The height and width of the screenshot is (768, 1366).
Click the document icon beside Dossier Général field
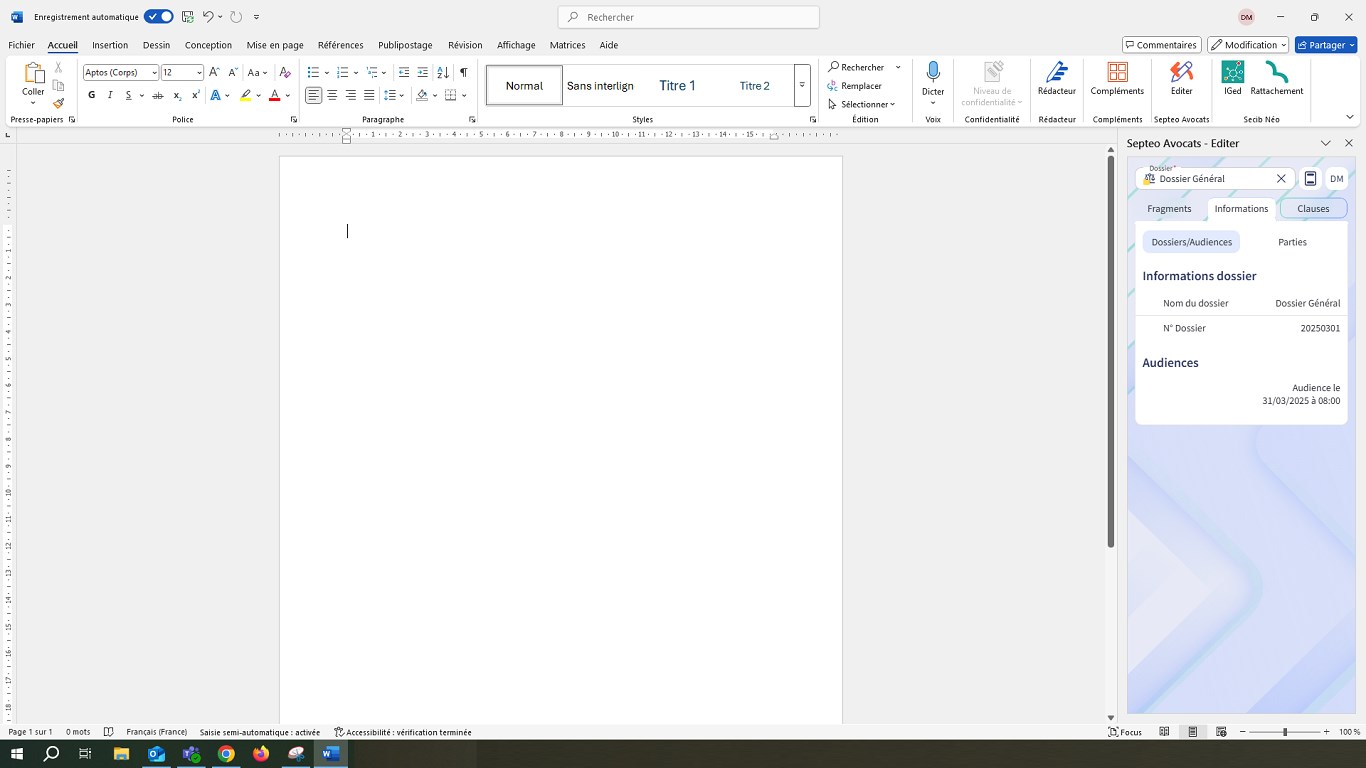pyautogui.click(x=1310, y=179)
